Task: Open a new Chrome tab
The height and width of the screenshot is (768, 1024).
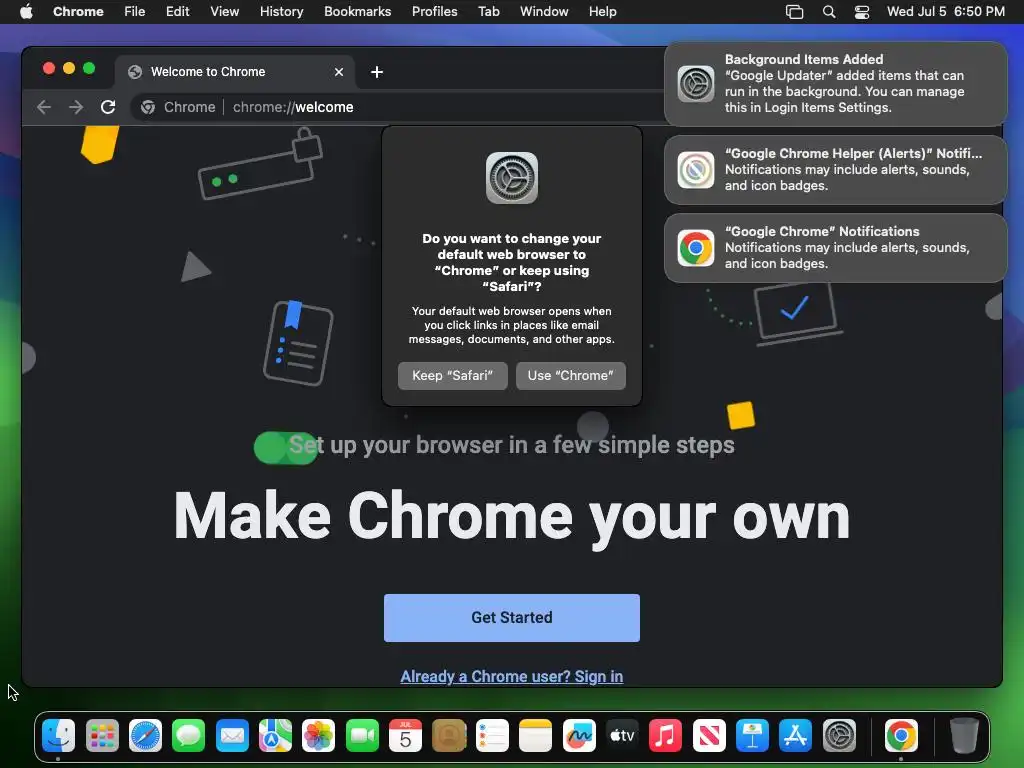Action: coord(377,72)
